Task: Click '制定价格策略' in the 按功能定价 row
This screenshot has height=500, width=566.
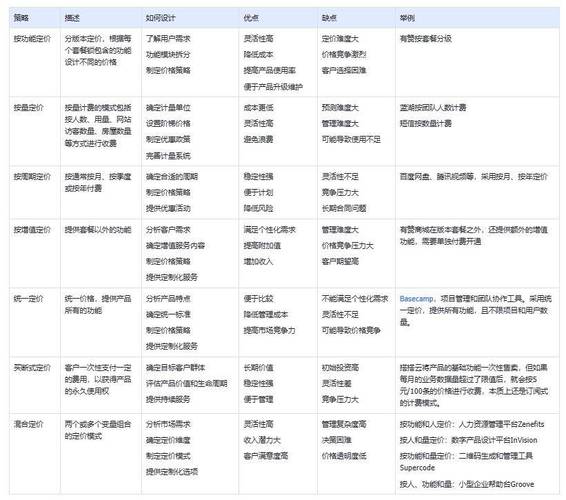Action: (x=168, y=70)
